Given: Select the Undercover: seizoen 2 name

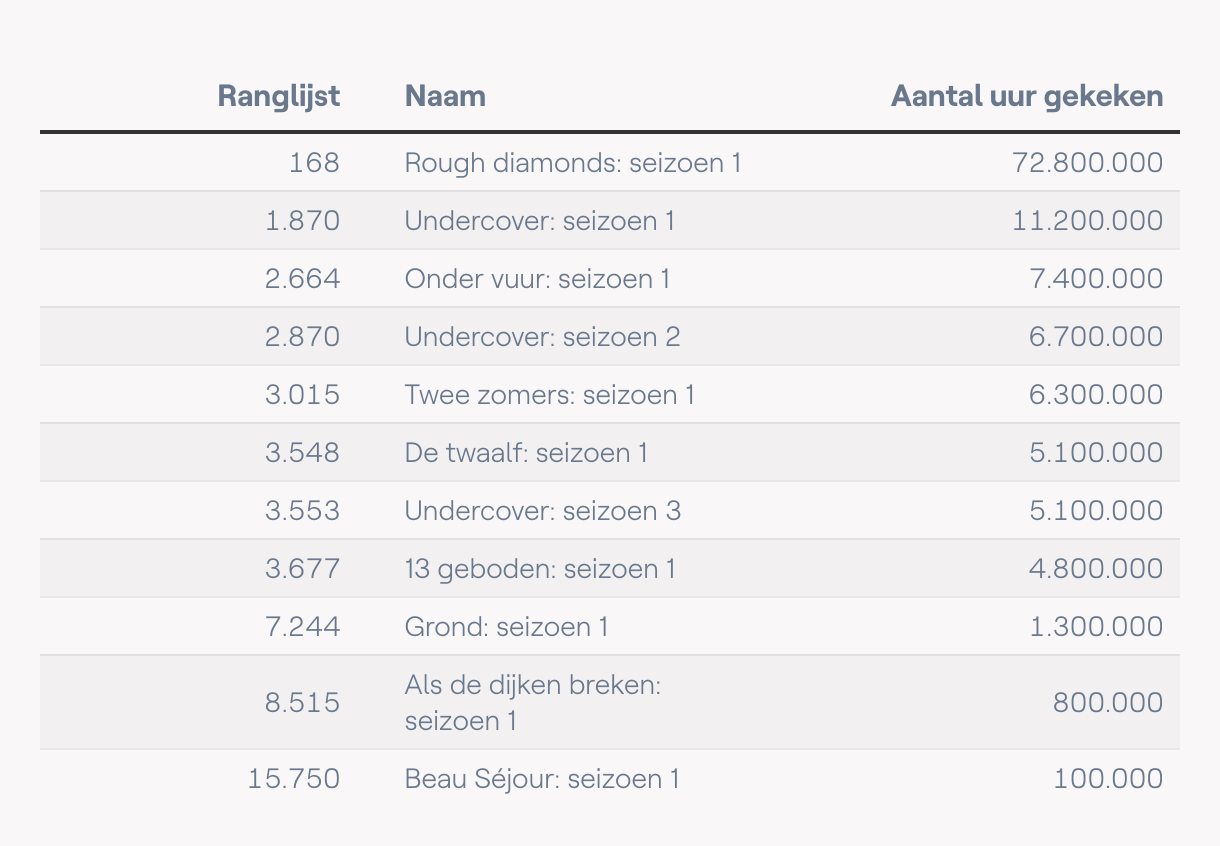Looking at the screenshot, I should click(x=542, y=336).
